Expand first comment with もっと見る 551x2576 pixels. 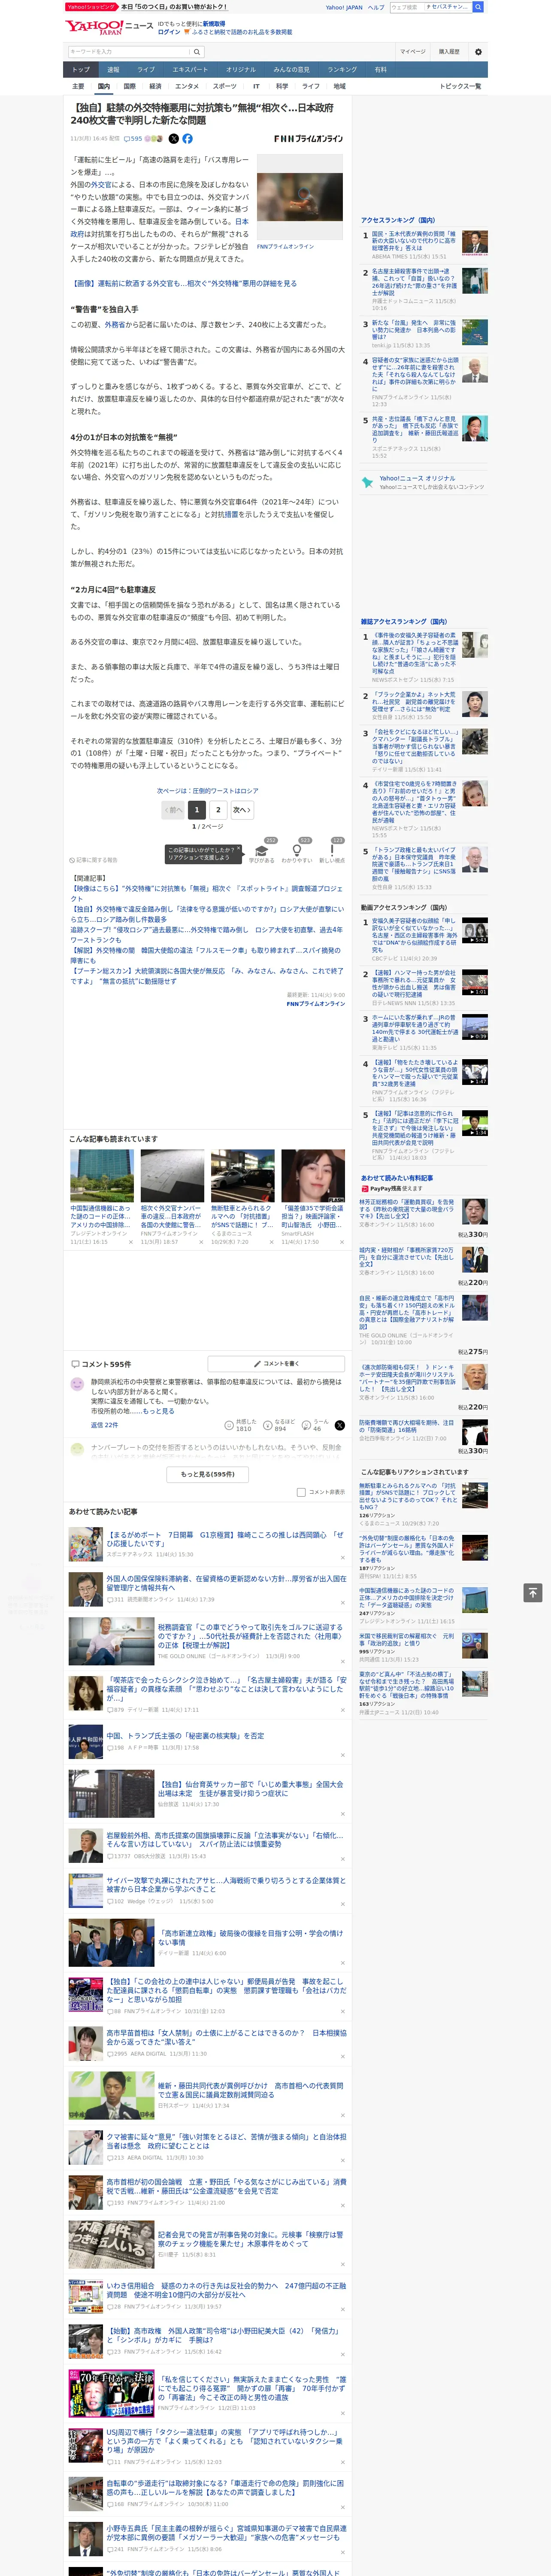(x=159, y=1411)
